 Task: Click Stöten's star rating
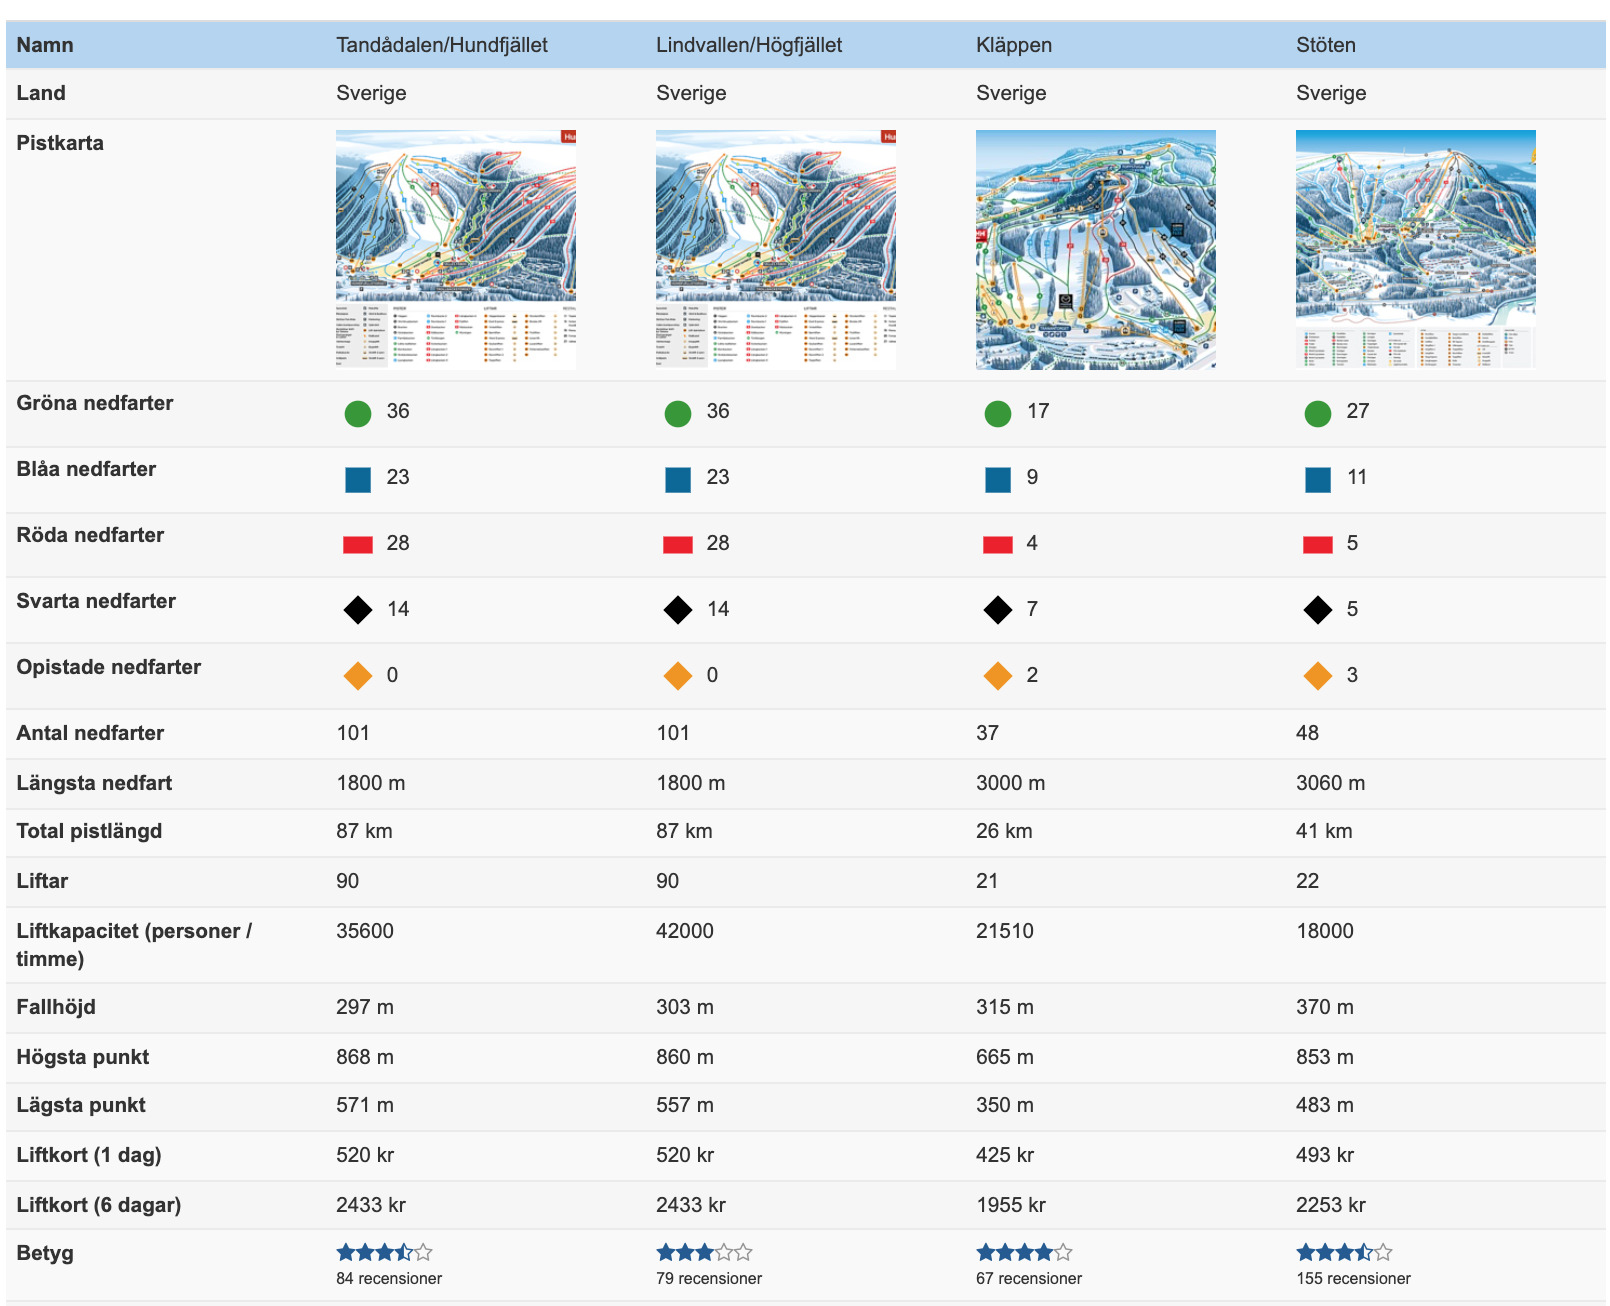pos(1343,1252)
